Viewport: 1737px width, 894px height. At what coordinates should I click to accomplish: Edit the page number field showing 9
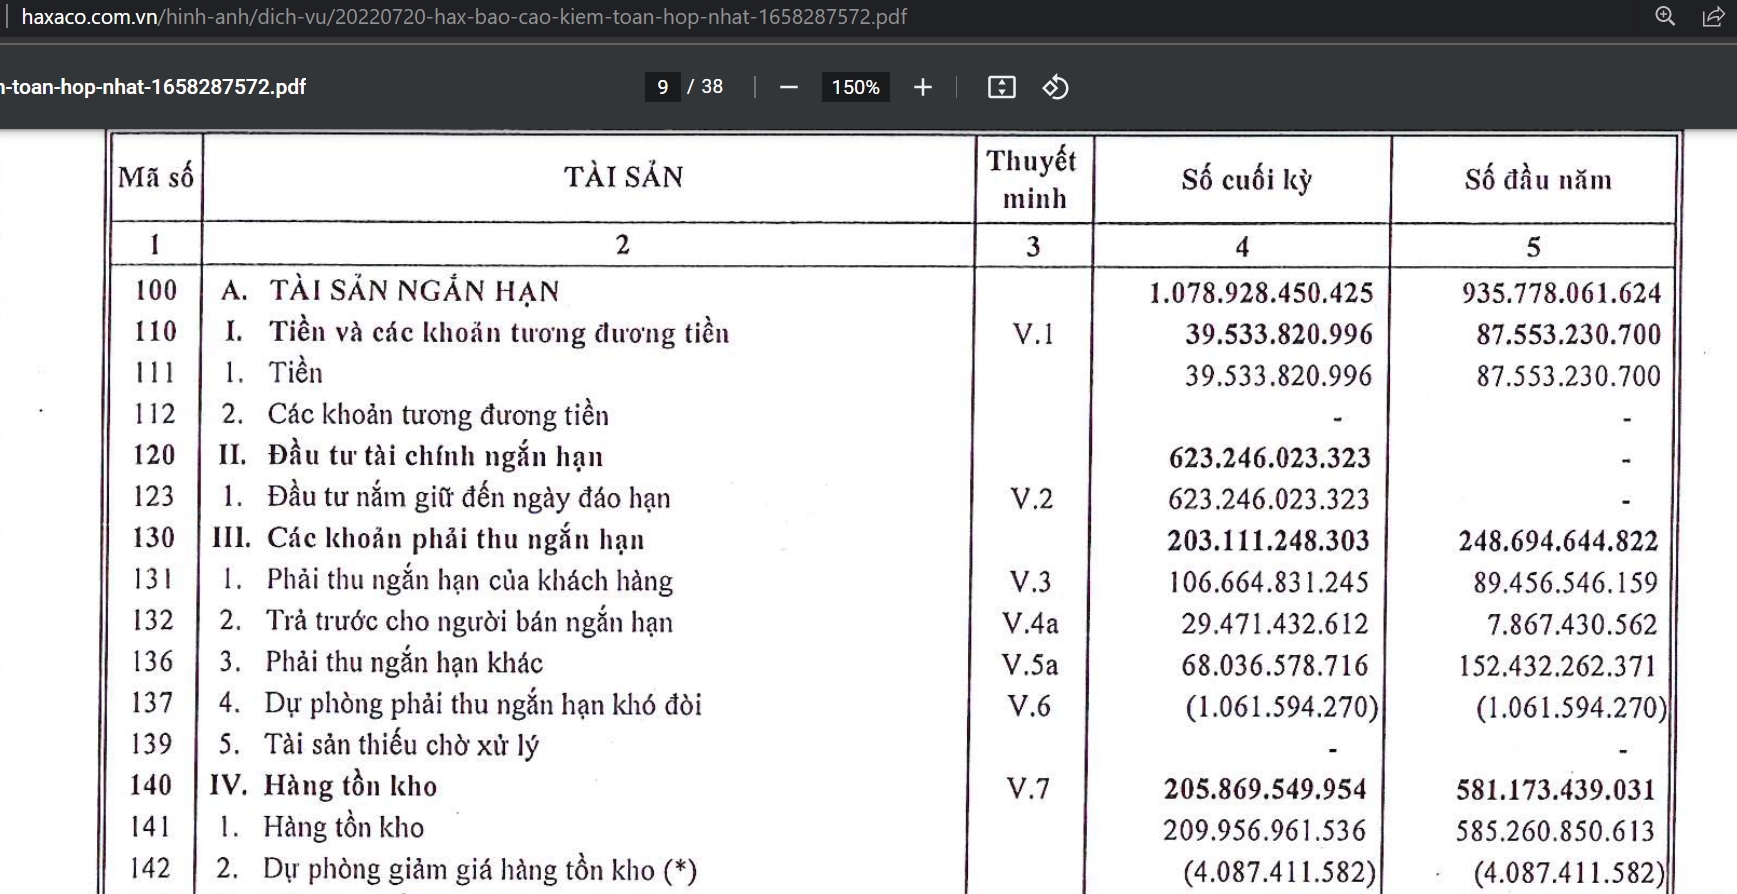tap(662, 87)
